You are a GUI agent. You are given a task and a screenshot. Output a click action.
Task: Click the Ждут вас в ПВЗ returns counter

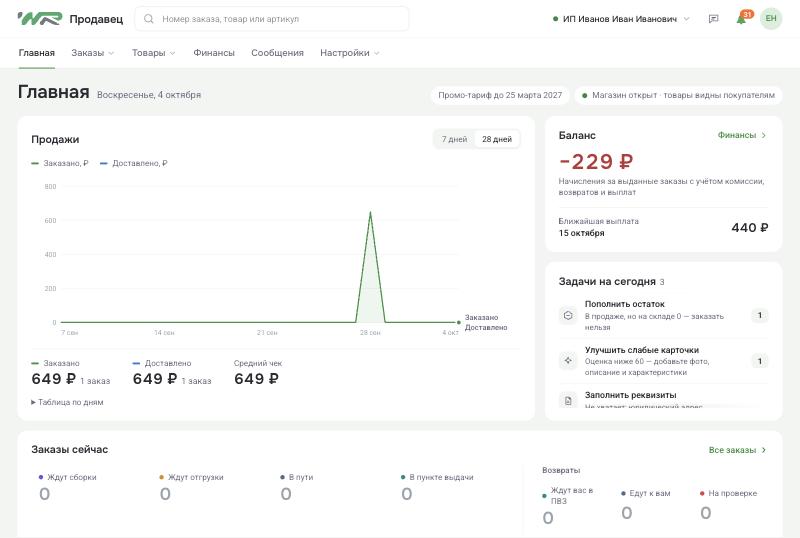tap(570, 506)
